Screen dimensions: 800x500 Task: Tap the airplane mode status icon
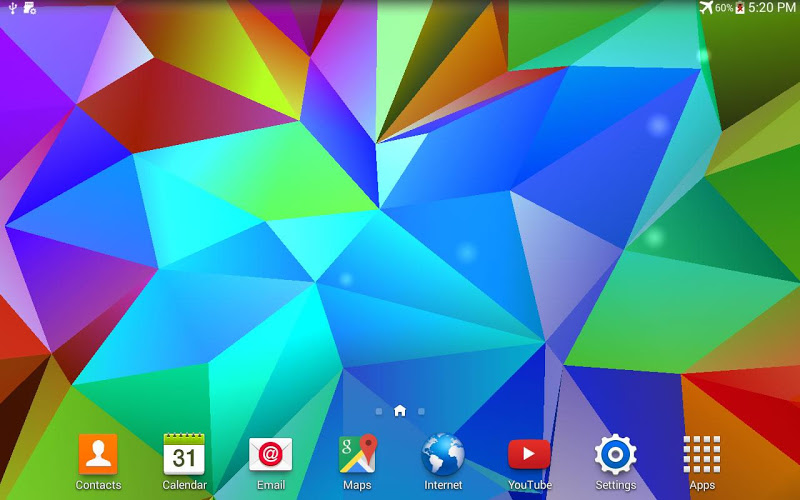tap(706, 8)
